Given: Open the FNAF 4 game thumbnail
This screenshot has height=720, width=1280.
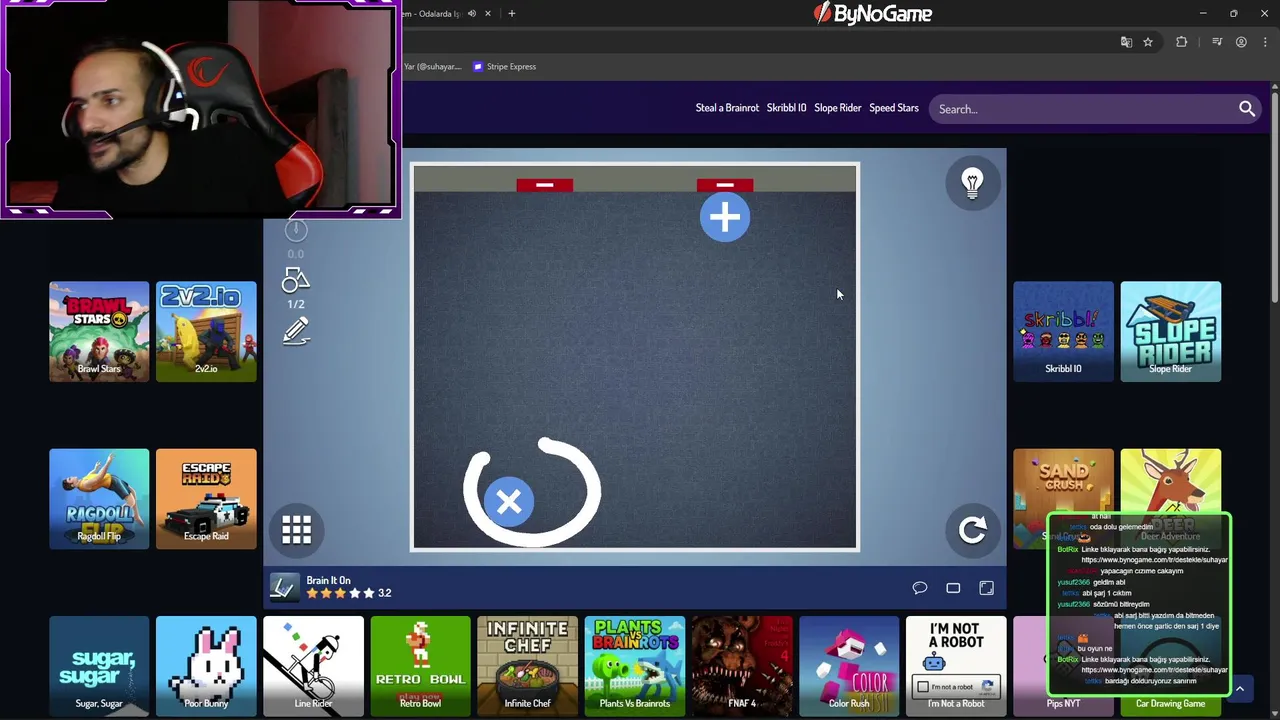Looking at the screenshot, I should click(742, 666).
